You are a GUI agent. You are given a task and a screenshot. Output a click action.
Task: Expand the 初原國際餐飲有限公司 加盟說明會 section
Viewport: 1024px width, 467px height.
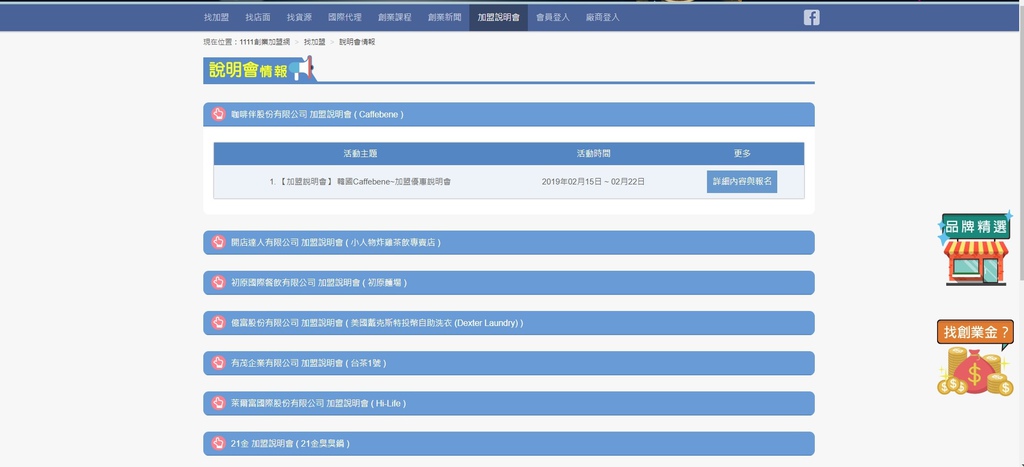pos(509,283)
